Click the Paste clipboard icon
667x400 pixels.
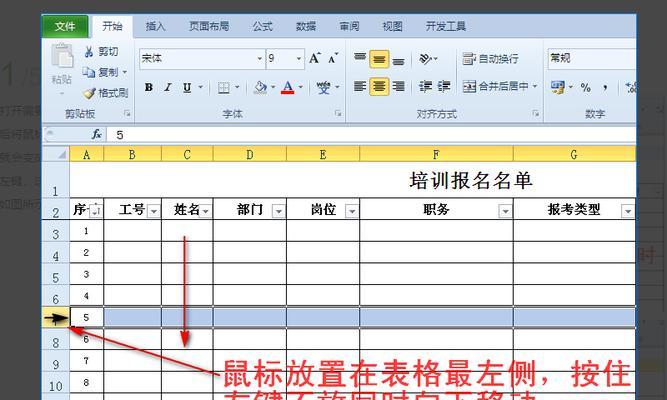pos(62,56)
